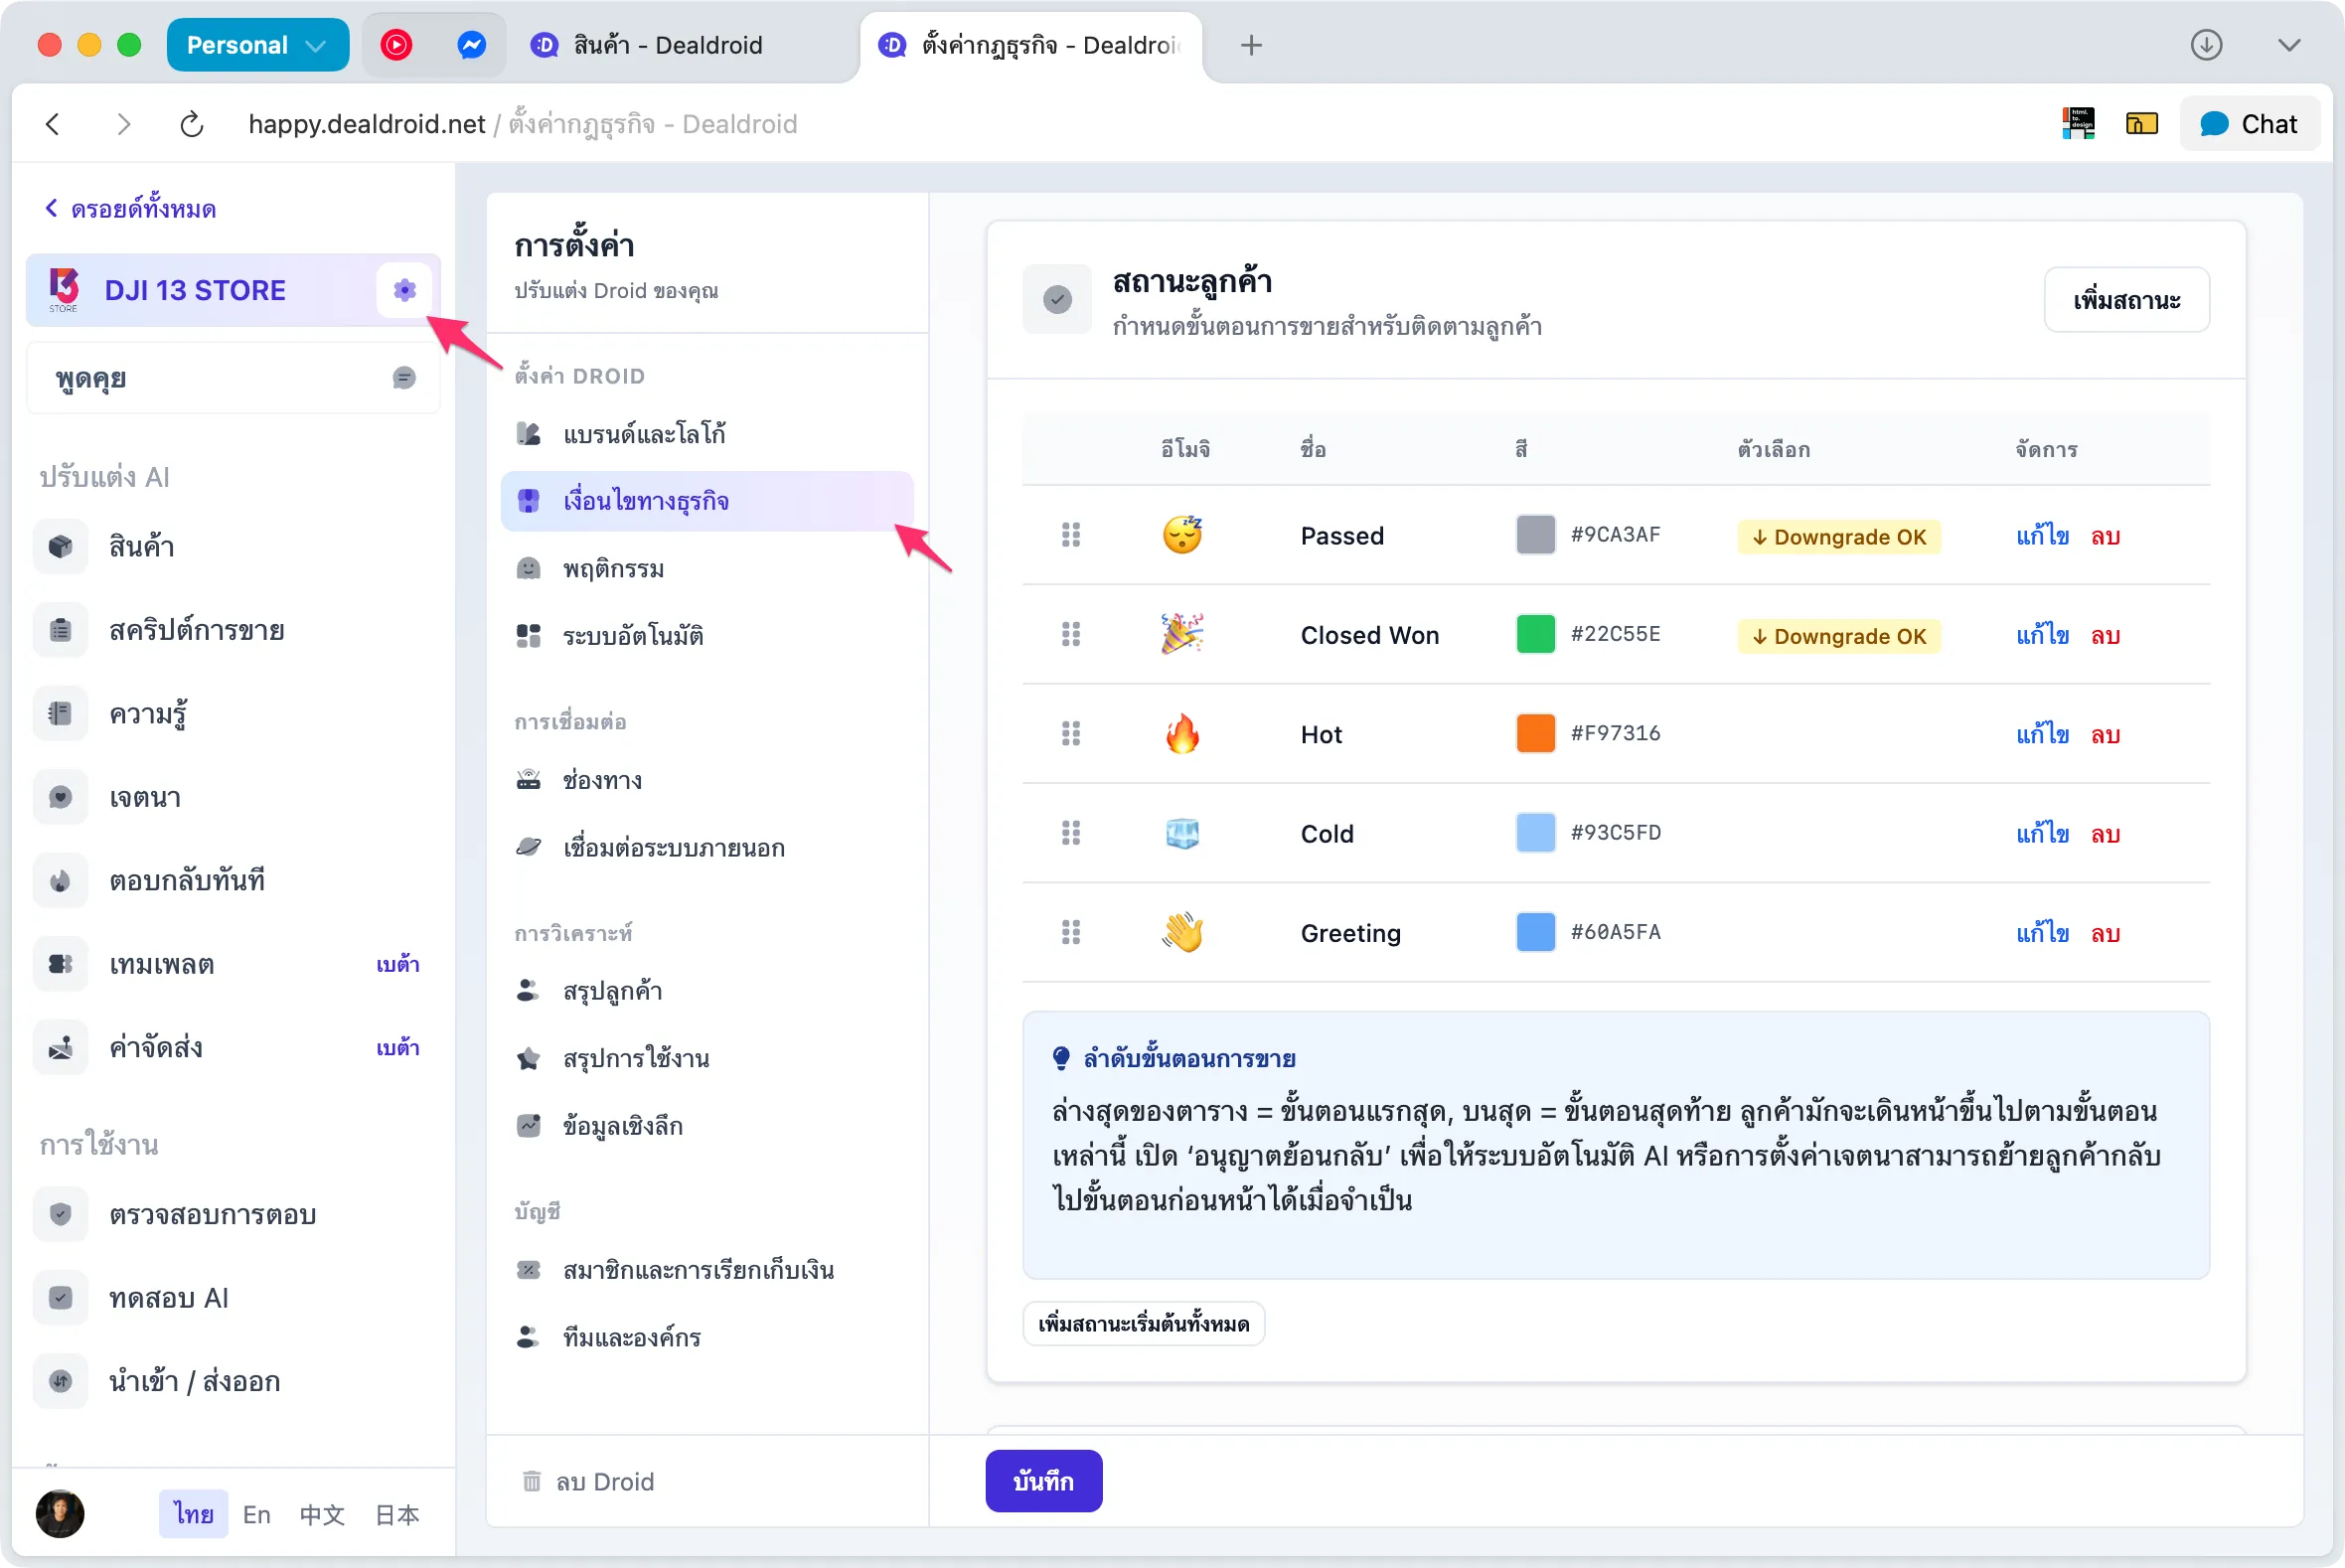Open the downloads chevron in the browser toolbar
The image size is (2345, 1568).
(x=2289, y=45)
